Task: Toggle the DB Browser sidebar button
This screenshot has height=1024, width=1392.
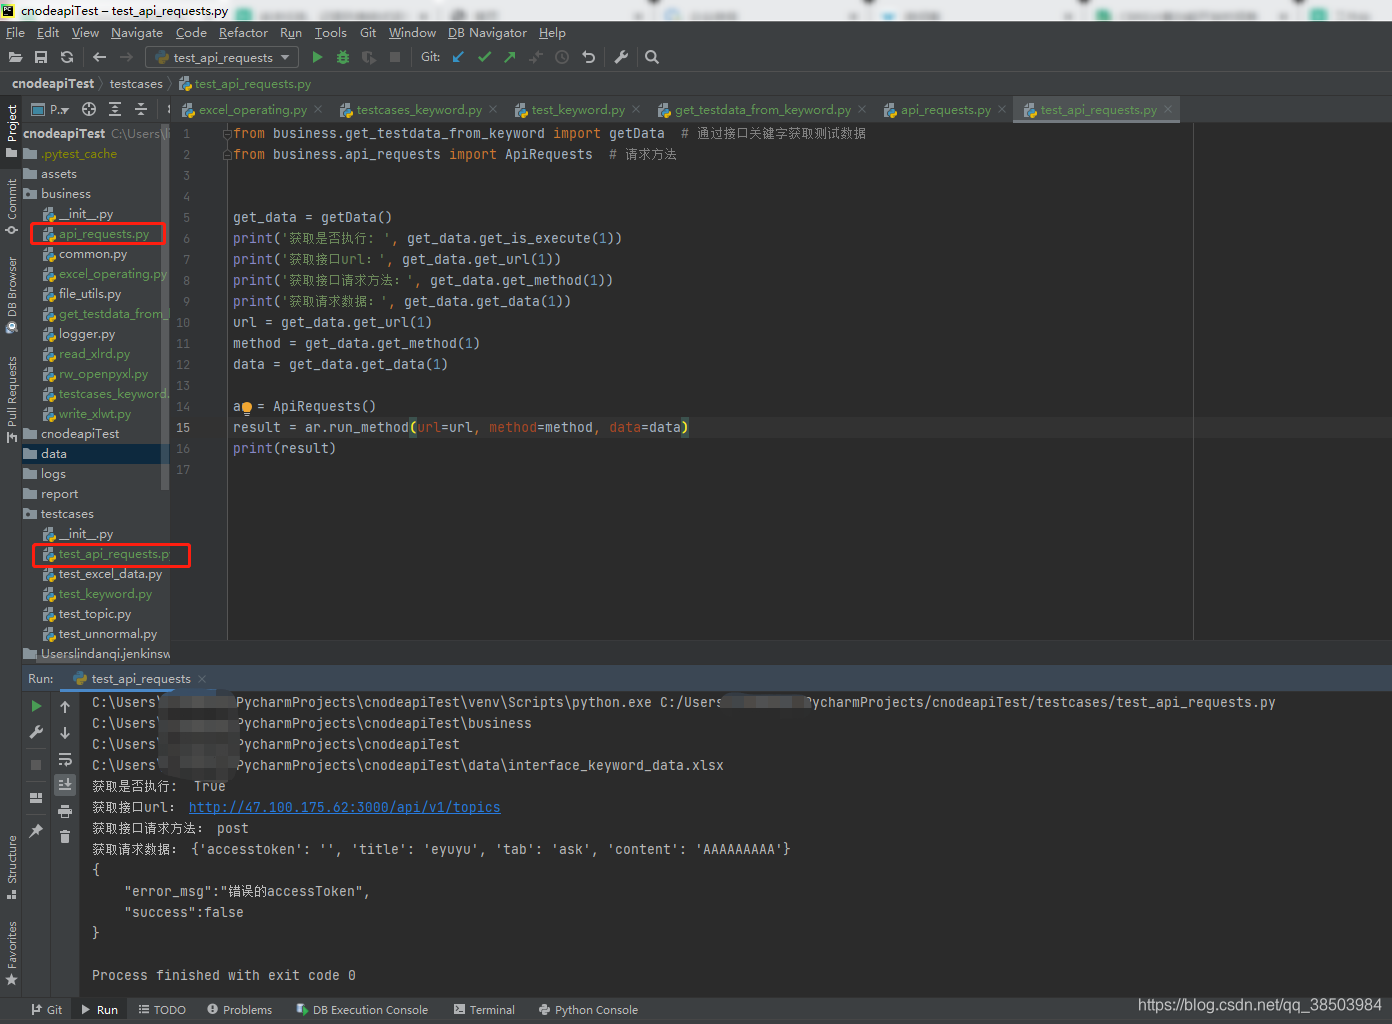Action: click(11, 295)
